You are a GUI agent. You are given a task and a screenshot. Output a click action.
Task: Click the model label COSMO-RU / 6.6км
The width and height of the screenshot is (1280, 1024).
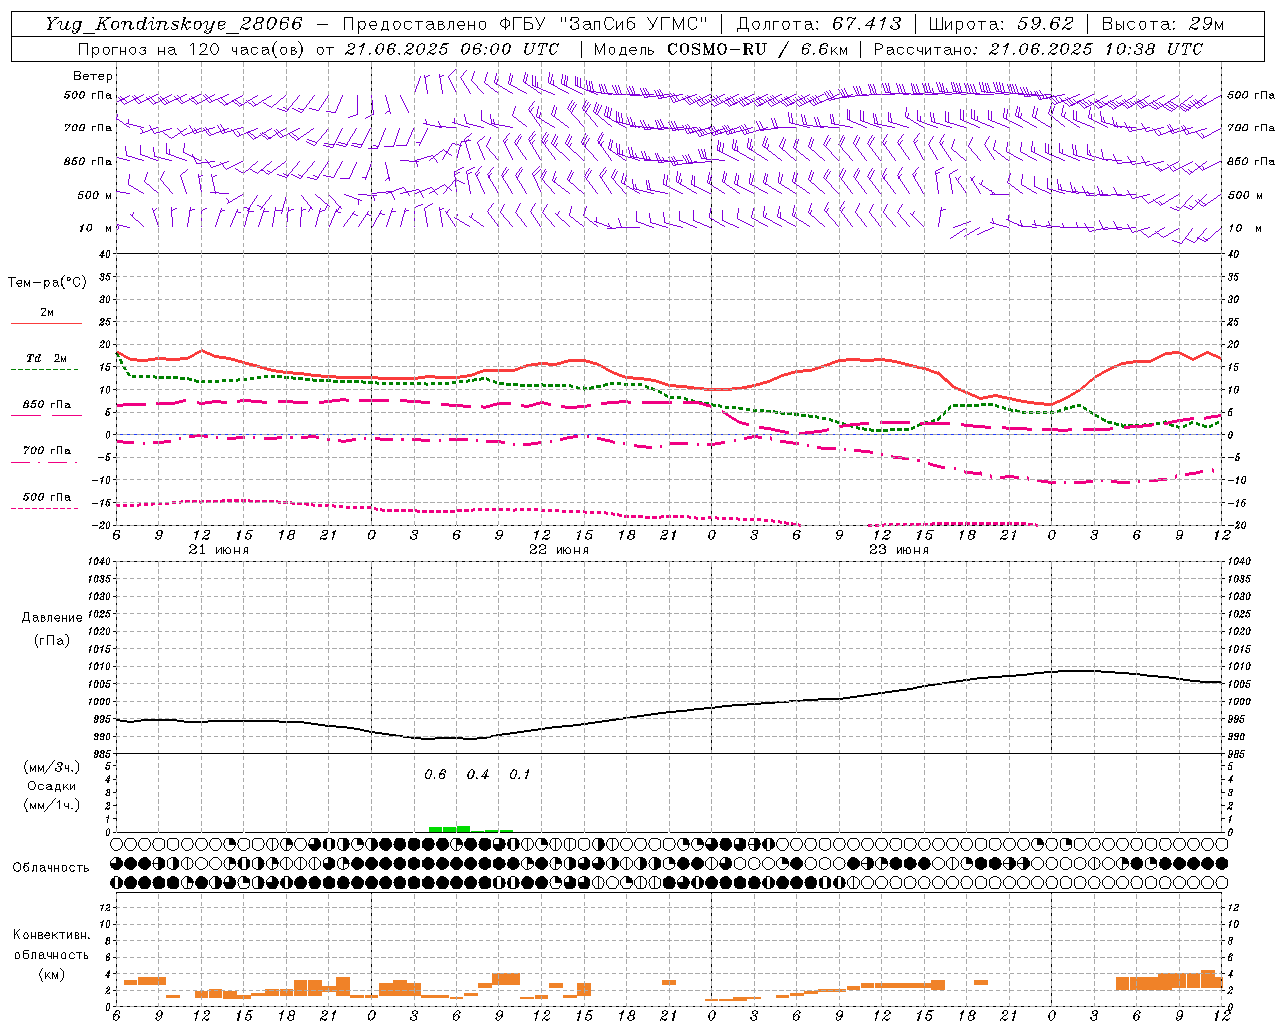pos(757,49)
